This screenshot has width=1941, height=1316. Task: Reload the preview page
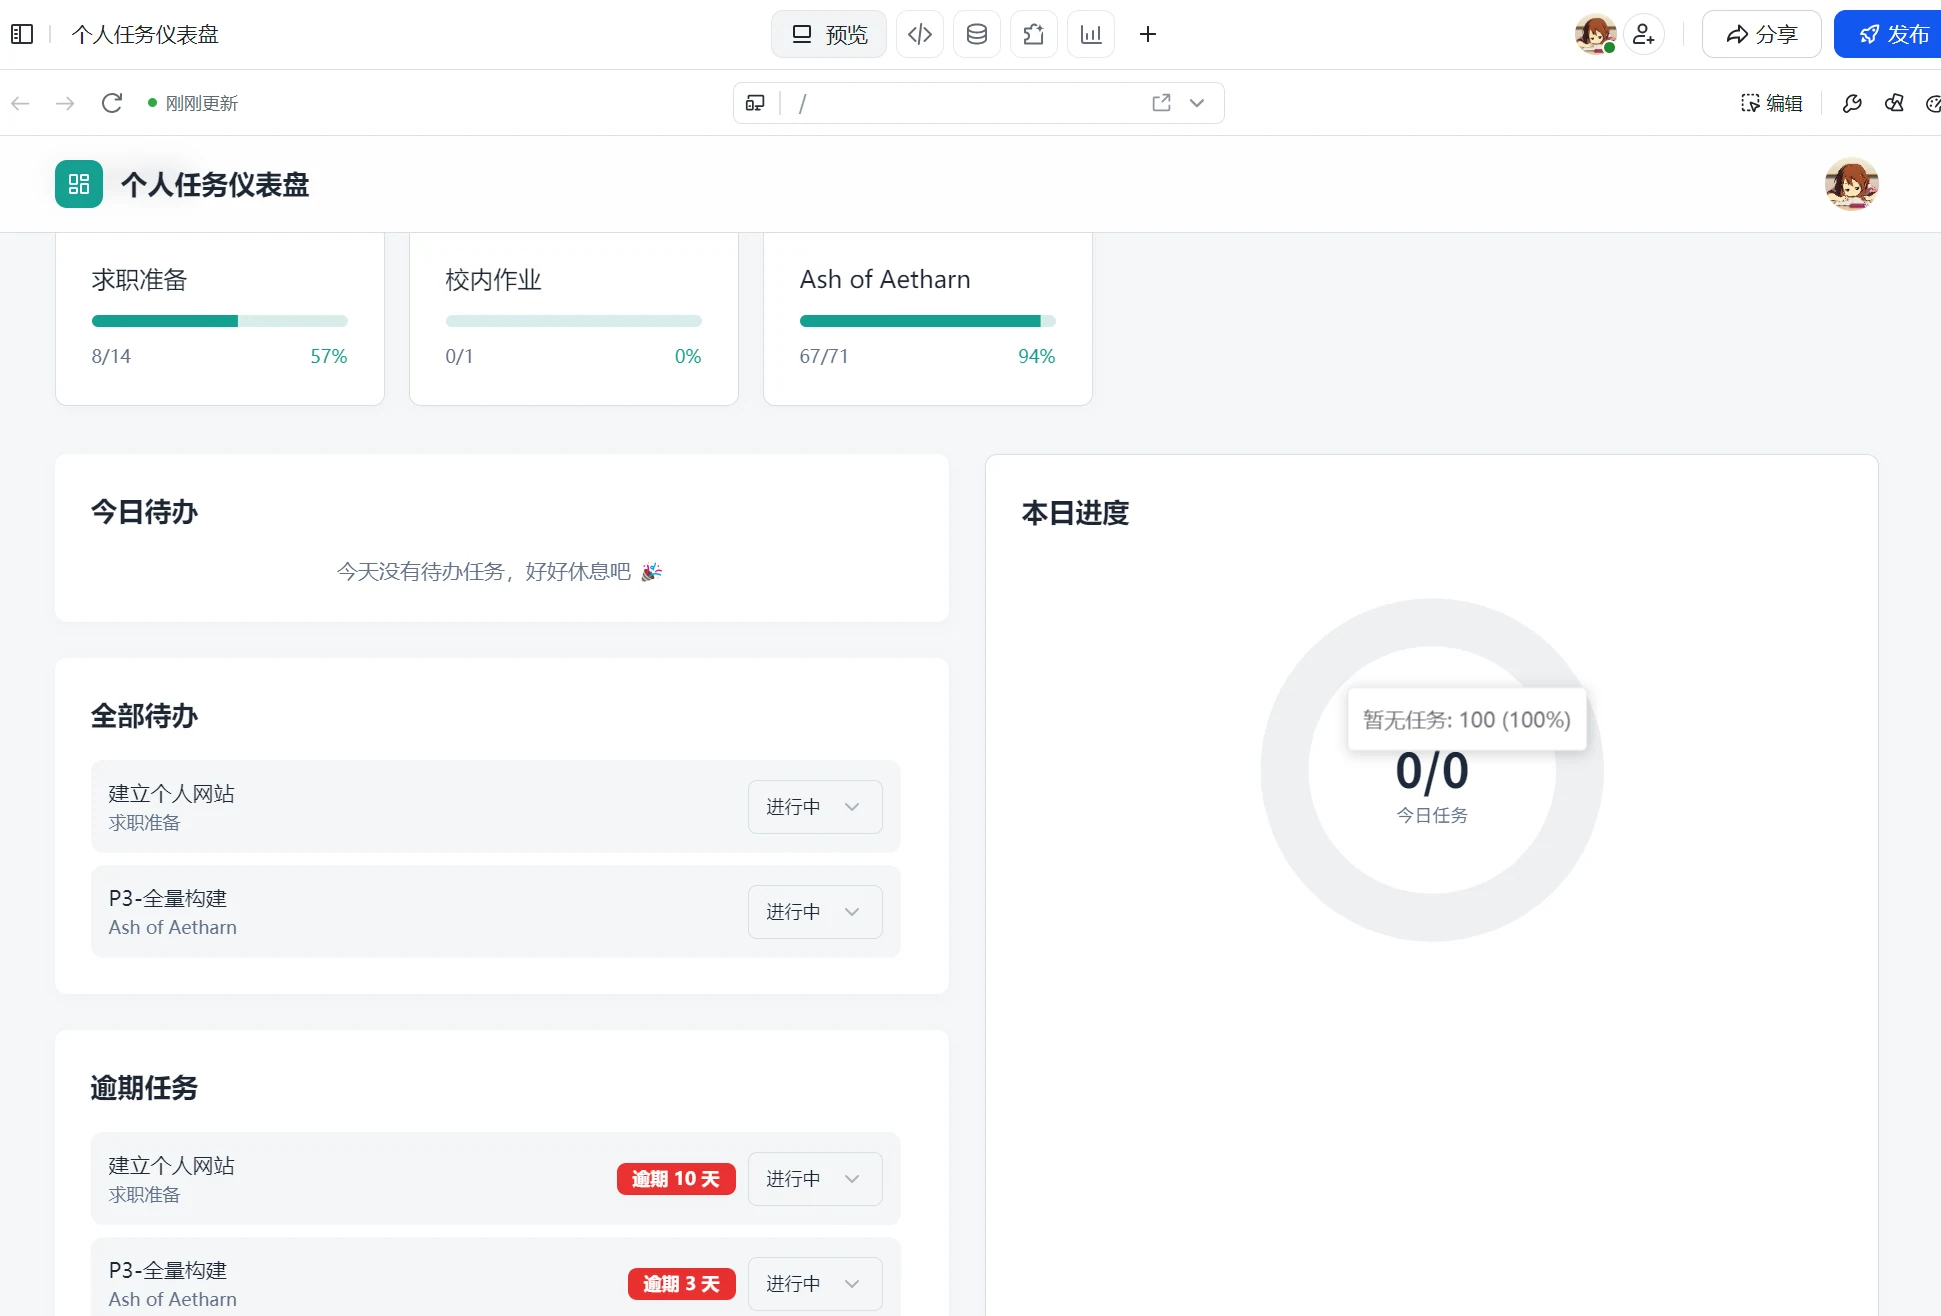(112, 103)
